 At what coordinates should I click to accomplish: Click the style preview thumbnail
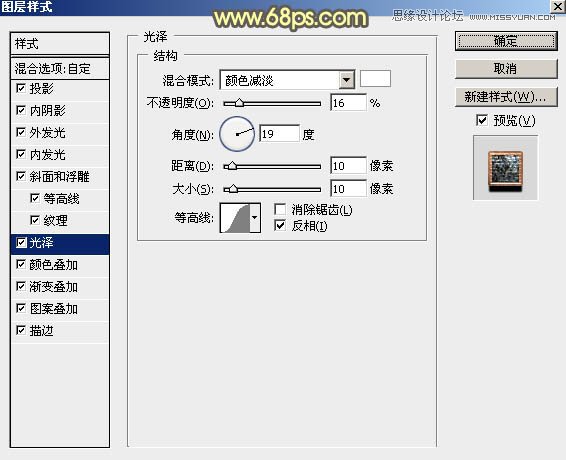click(x=505, y=168)
